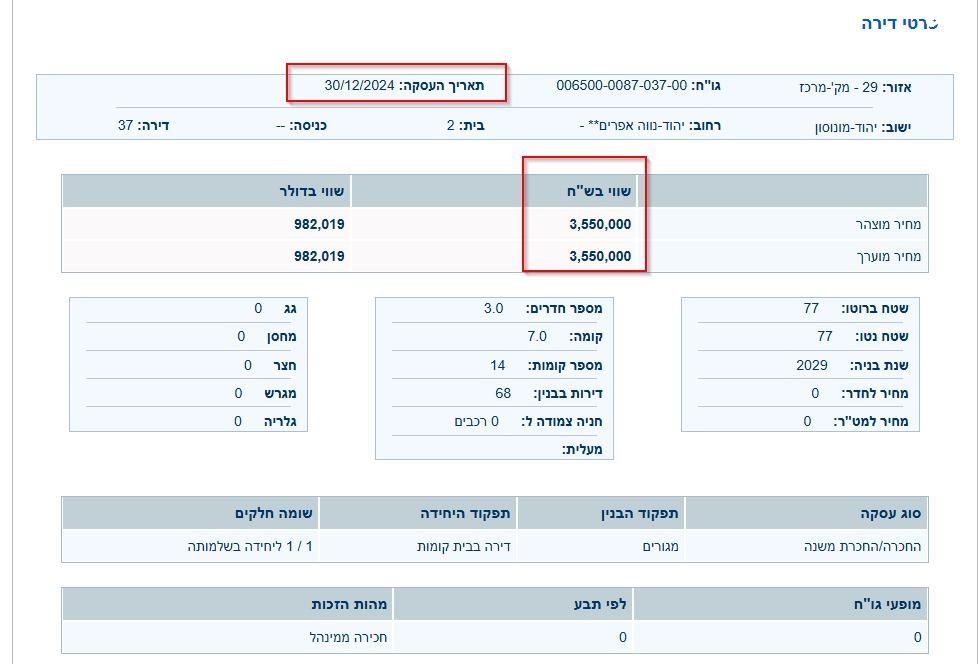The image size is (979, 664).
Task: Select 982,019 in the 'מחיר מוצהר' row
Action: [x=319, y=224]
